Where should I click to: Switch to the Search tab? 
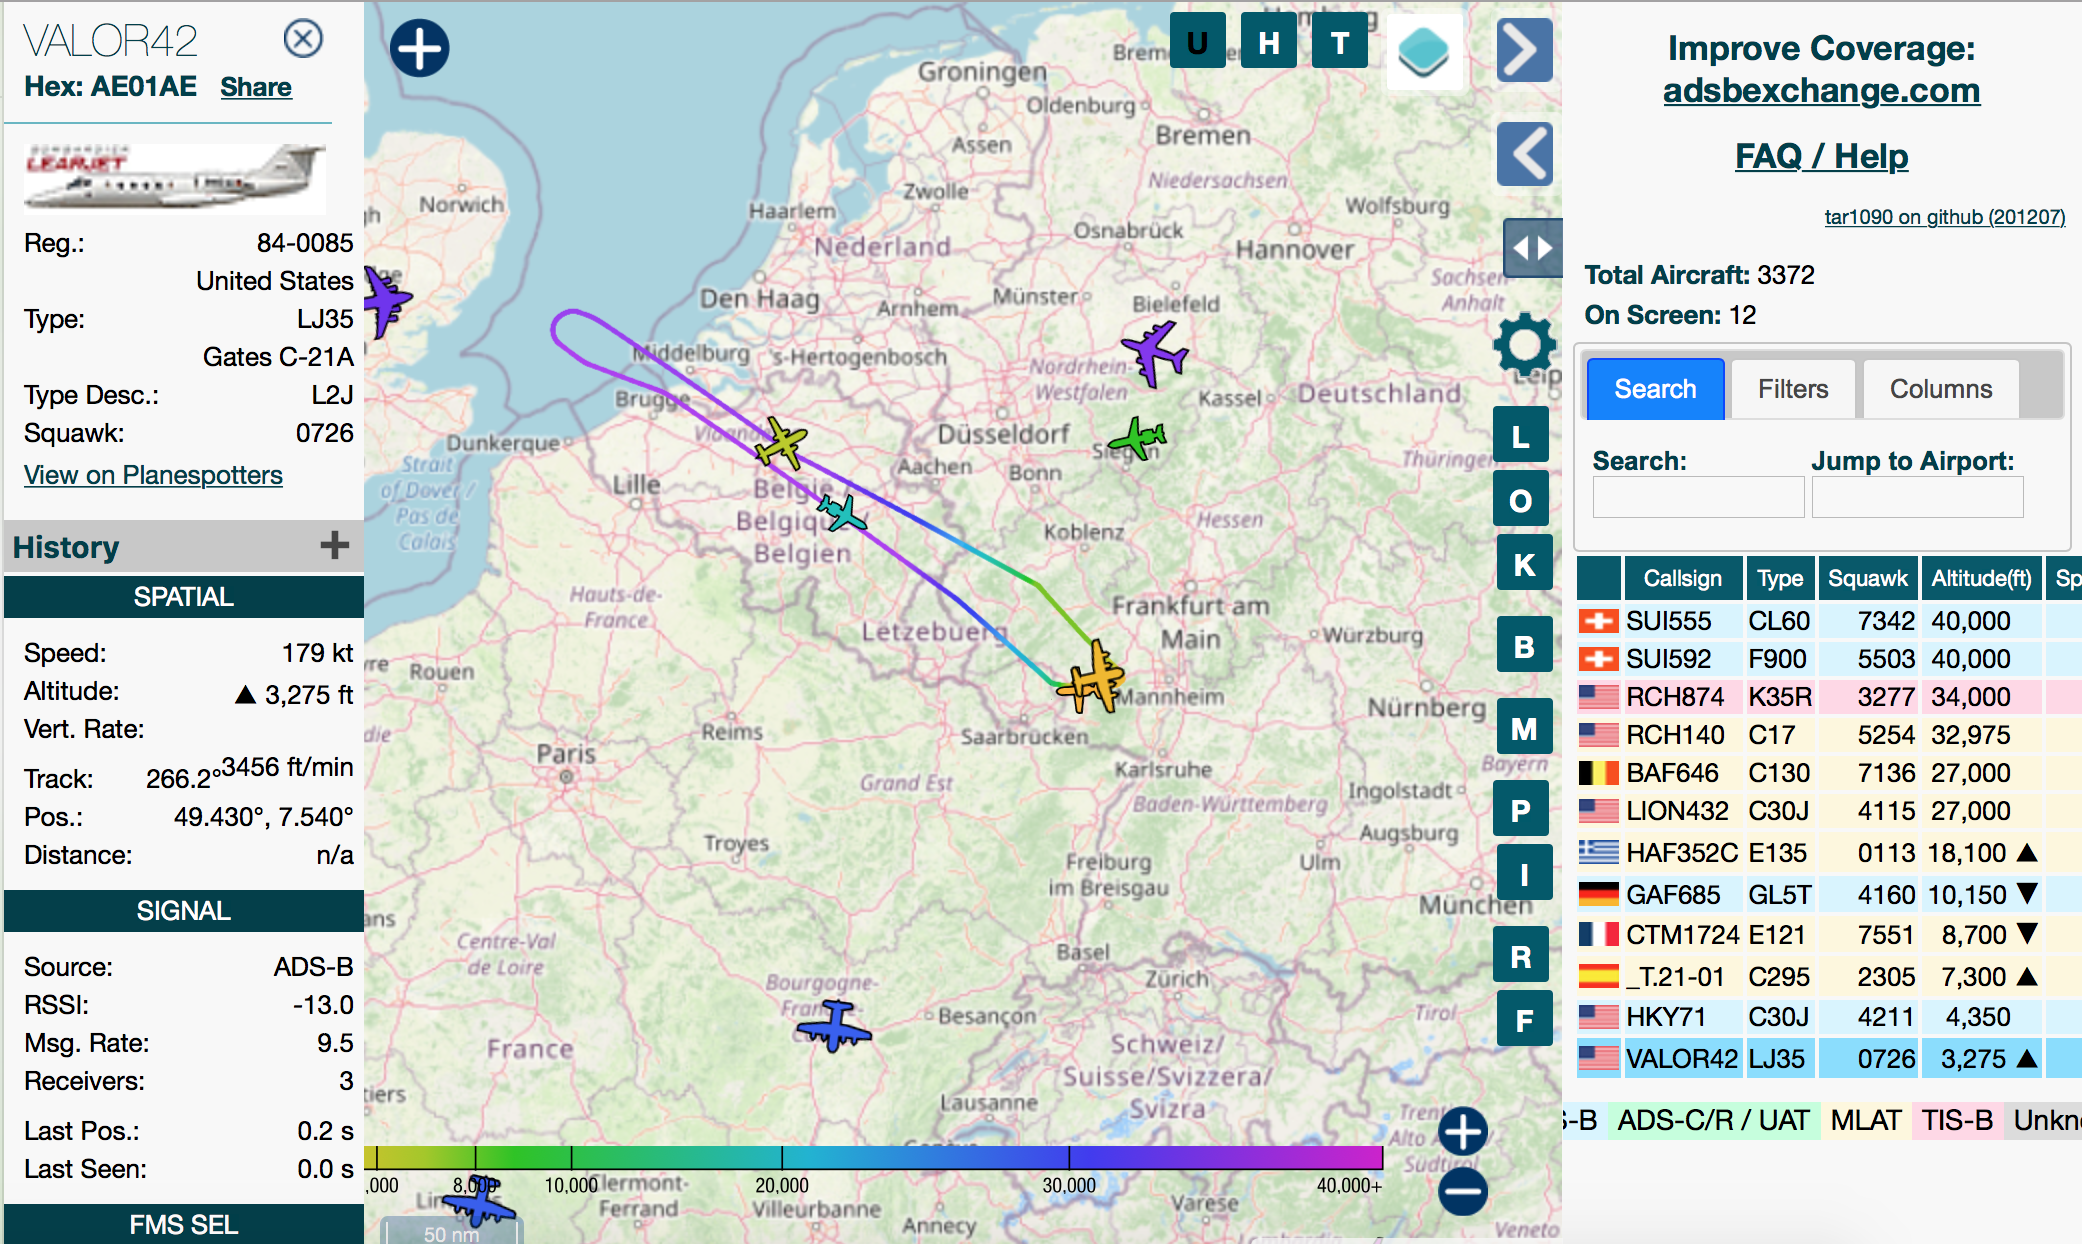point(1655,389)
